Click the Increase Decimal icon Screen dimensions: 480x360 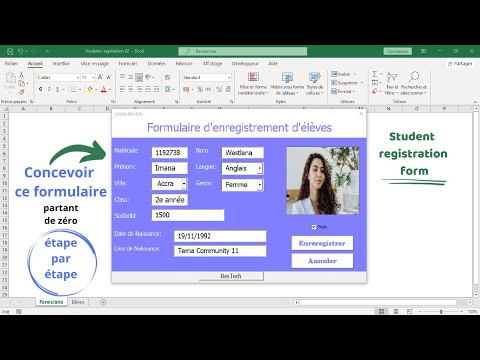[x=219, y=89]
